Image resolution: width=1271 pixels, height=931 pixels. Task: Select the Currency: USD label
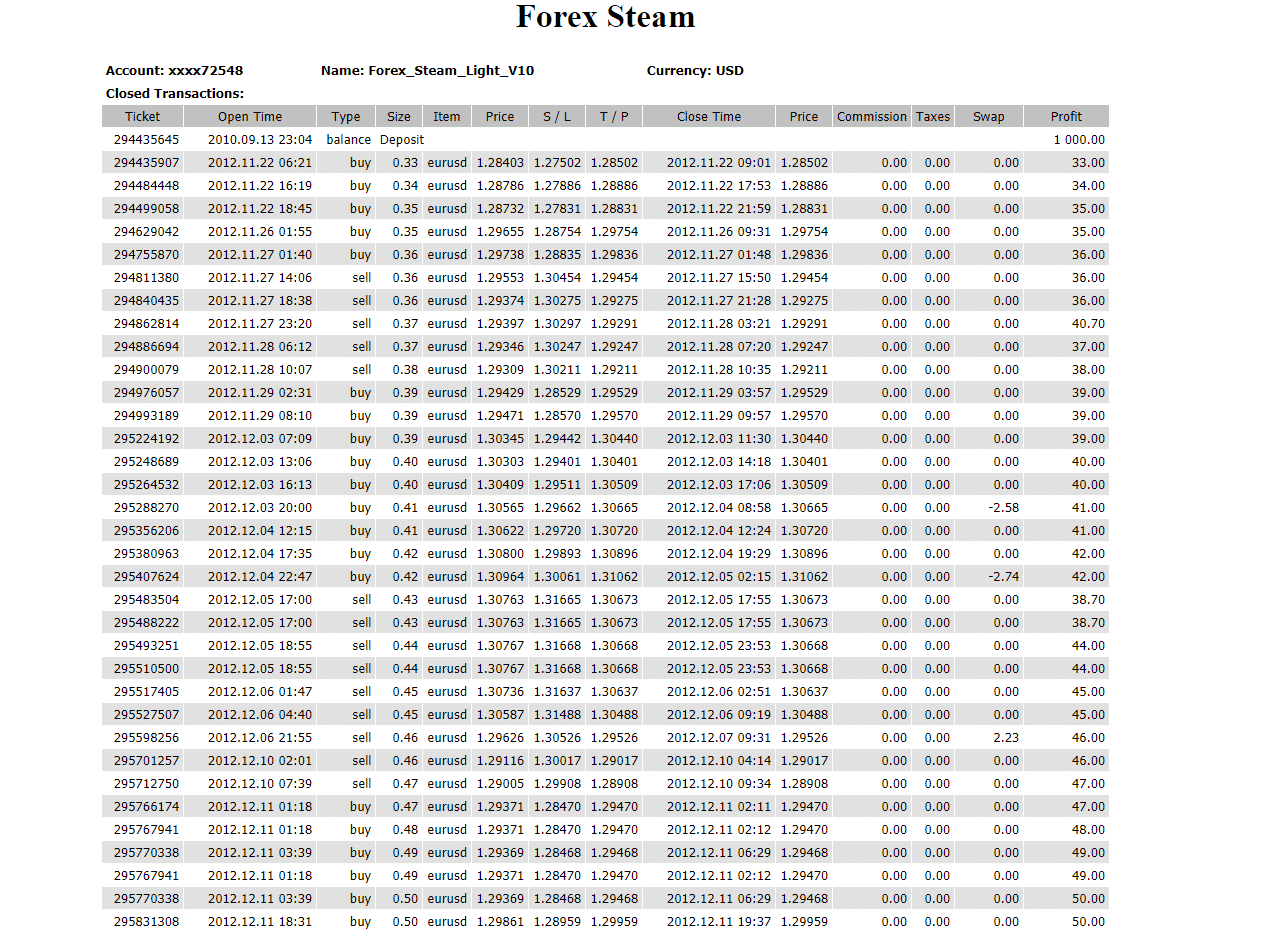click(695, 71)
